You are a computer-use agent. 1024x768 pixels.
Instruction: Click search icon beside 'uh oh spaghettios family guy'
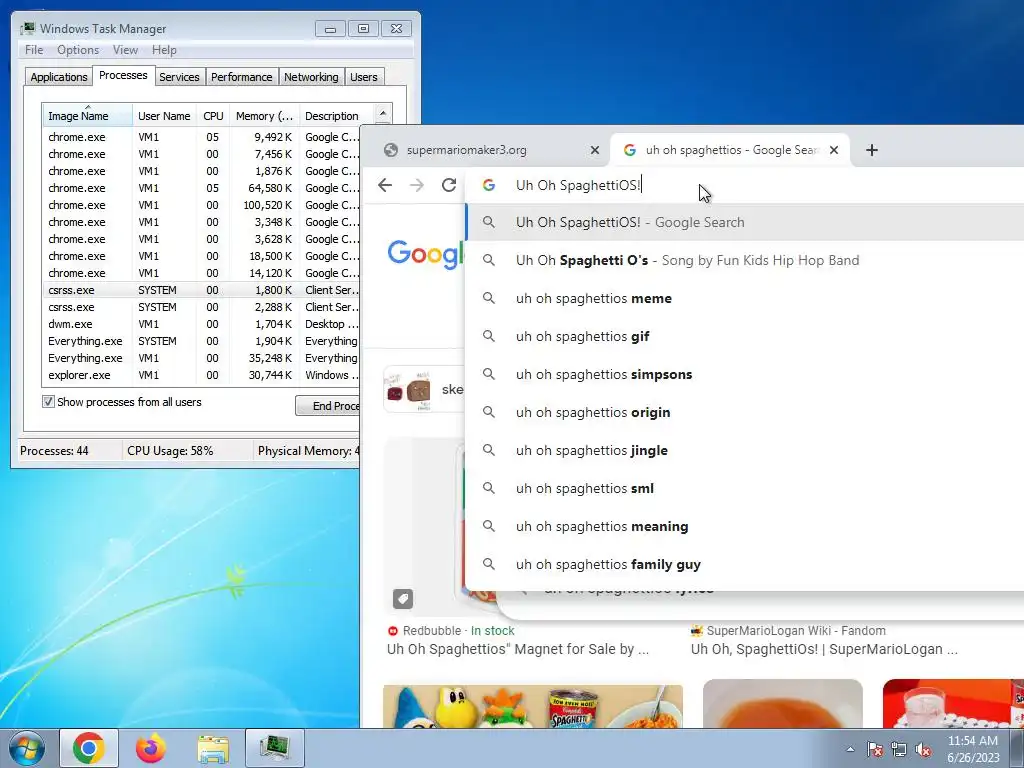tap(488, 563)
